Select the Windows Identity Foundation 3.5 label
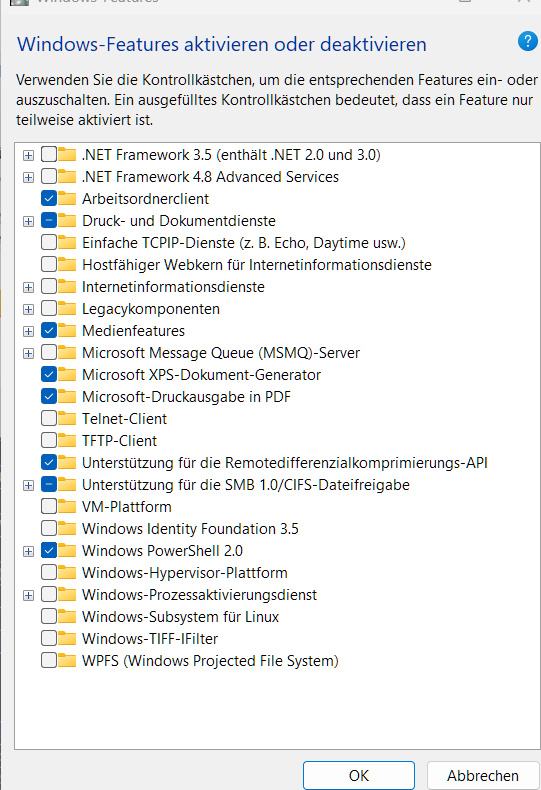 pos(190,529)
